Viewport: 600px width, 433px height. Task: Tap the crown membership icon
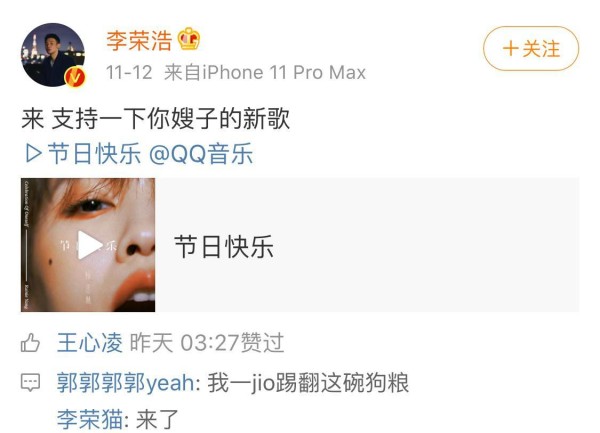tap(189, 39)
